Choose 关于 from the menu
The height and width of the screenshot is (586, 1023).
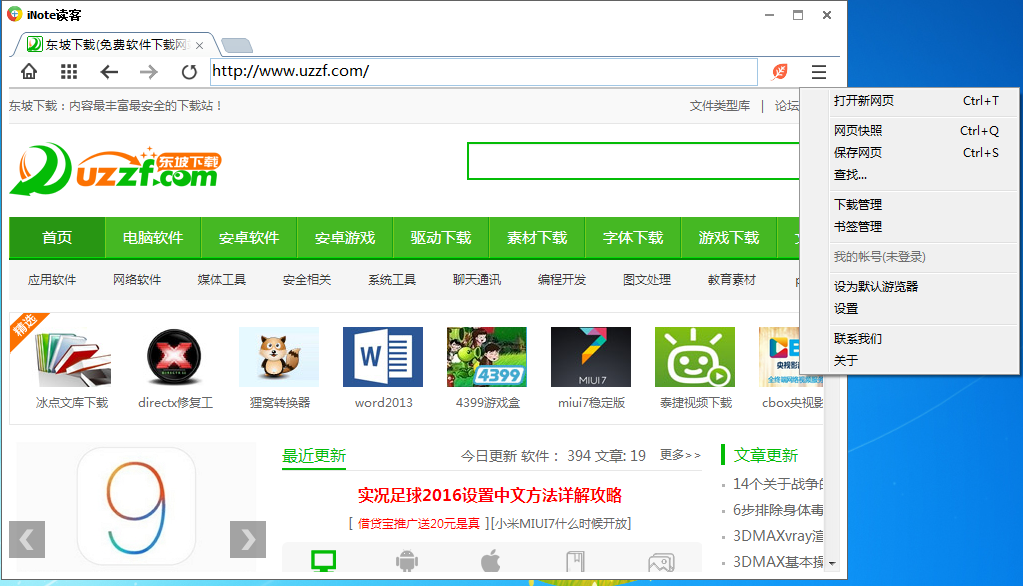coord(909,360)
